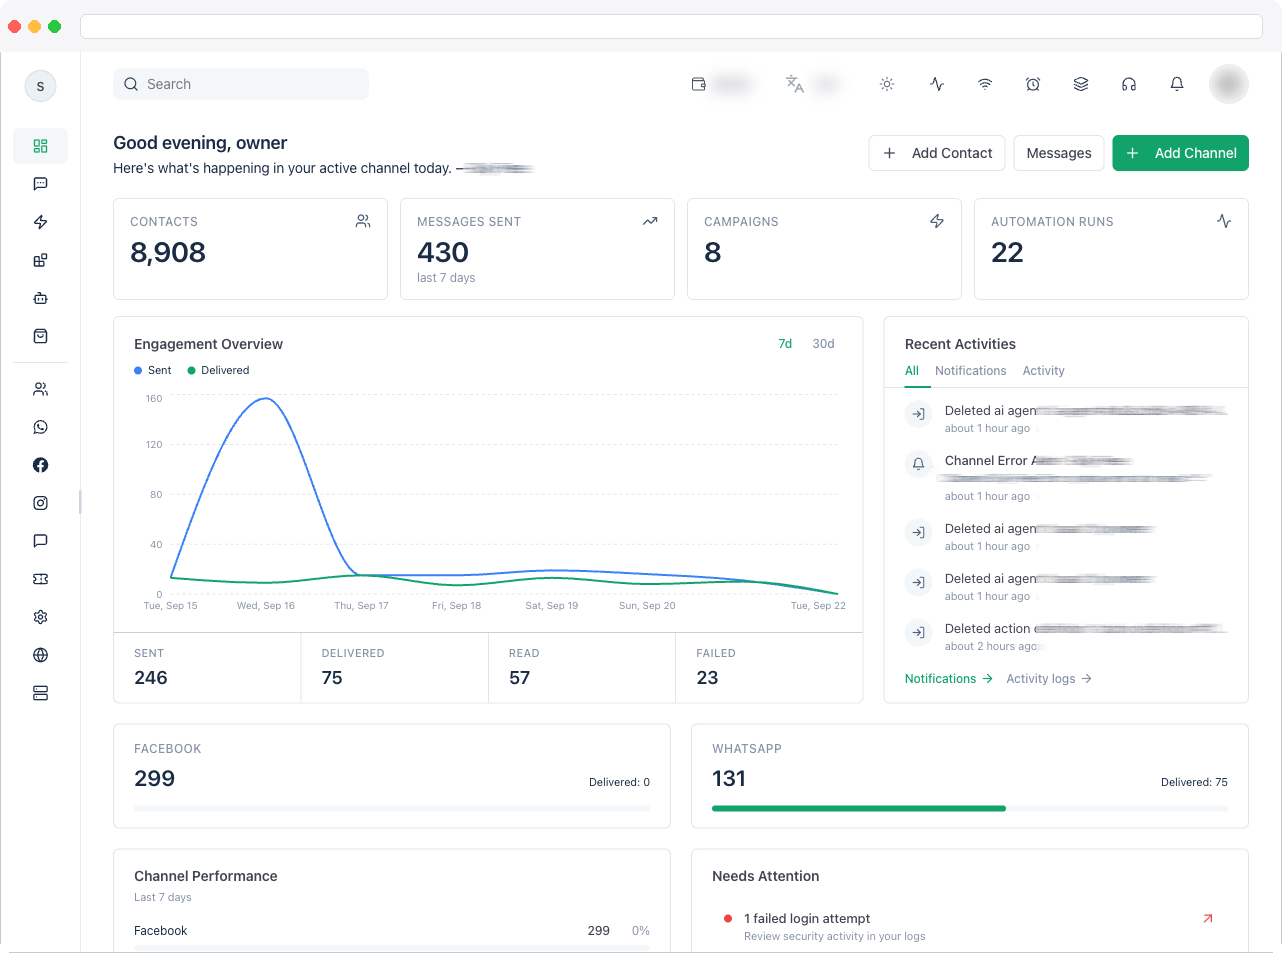Open the WhatsApp channel icon in sidebar
Viewport: 1282px width, 953px height.
pos(40,427)
